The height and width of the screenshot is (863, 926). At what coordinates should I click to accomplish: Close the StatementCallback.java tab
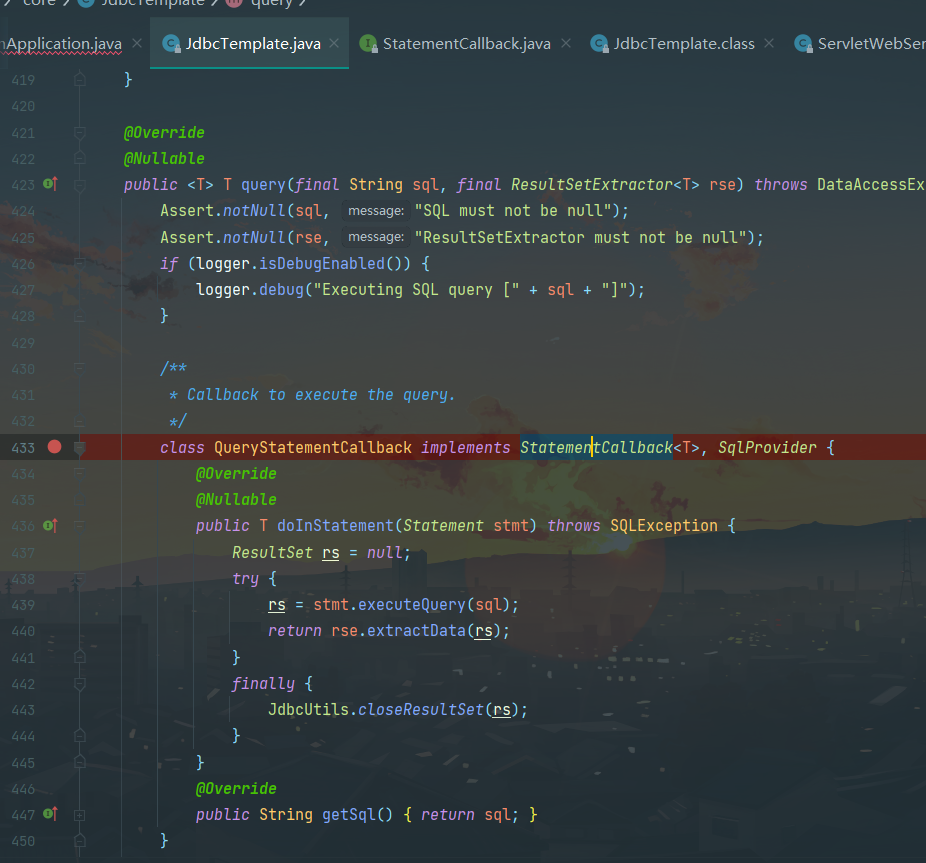tap(566, 43)
